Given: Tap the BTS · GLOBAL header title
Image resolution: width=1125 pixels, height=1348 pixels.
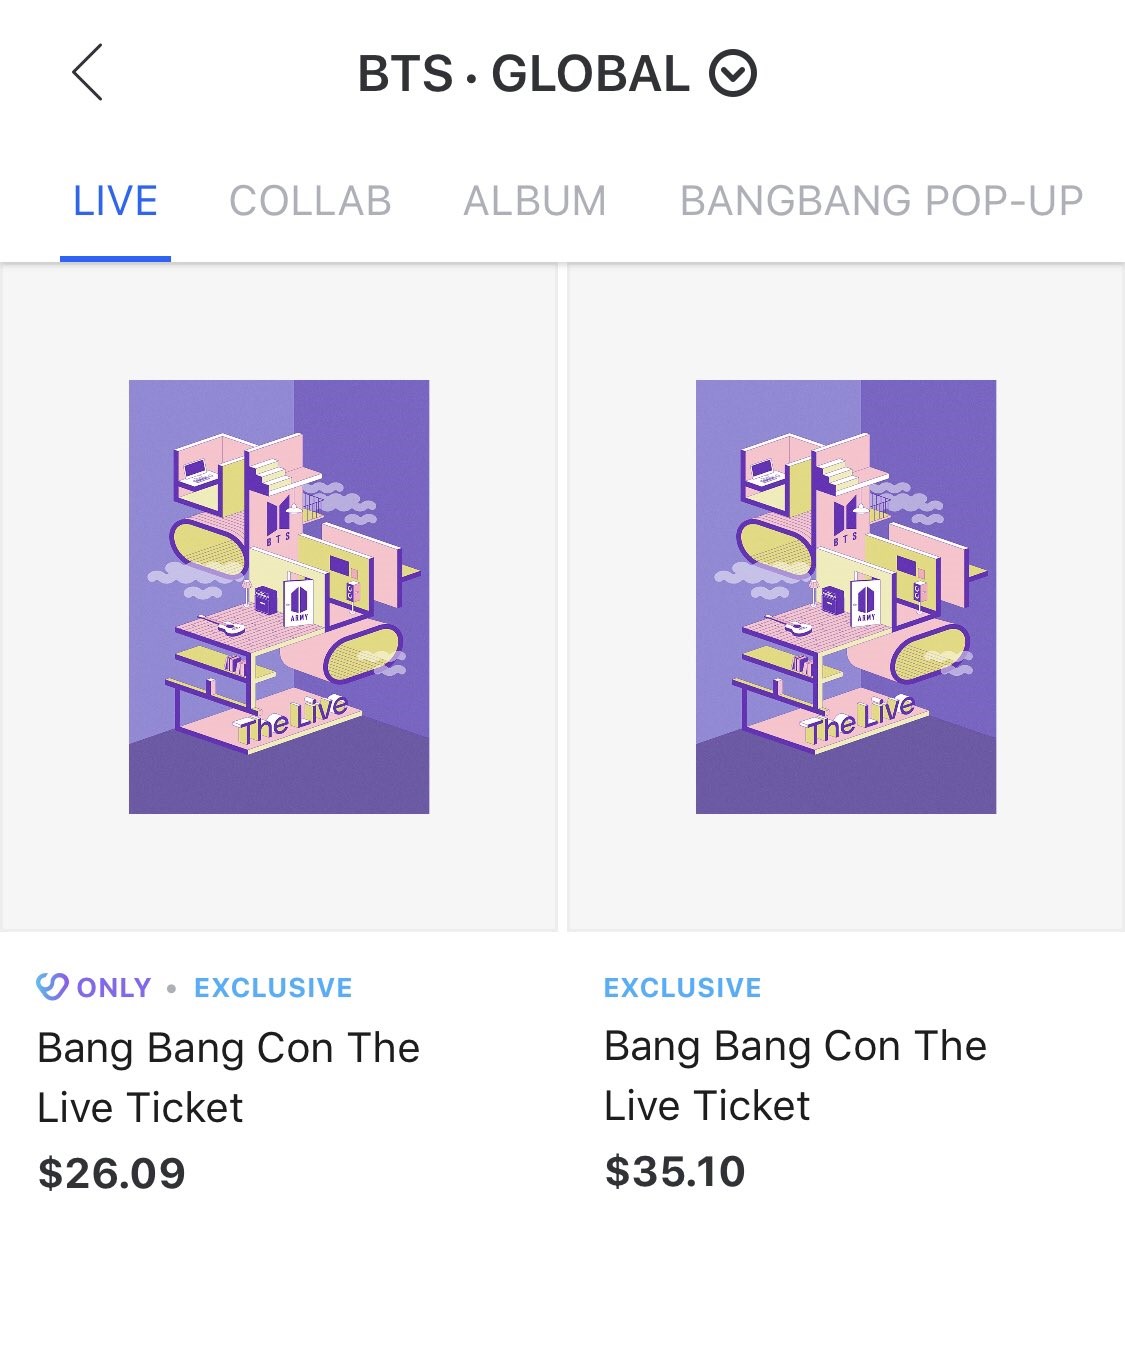Looking at the screenshot, I should [x=522, y=74].
